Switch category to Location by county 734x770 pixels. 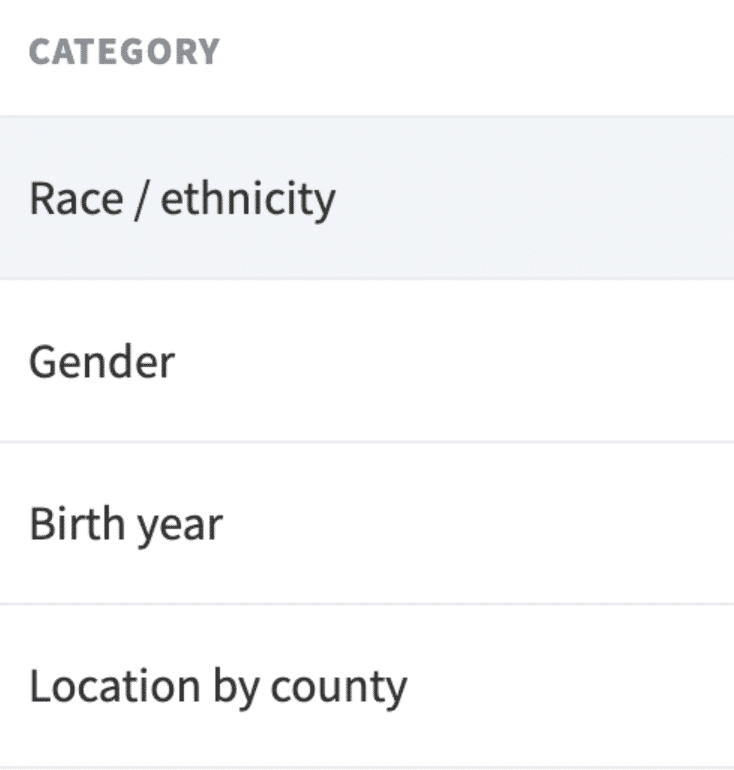click(367, 686)
